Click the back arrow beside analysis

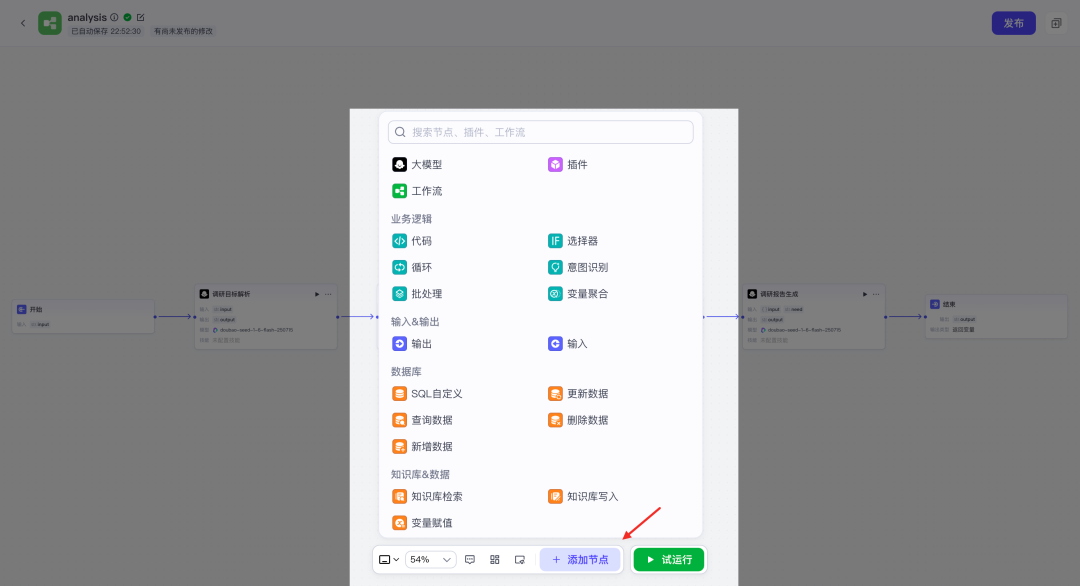click(23, 23)
